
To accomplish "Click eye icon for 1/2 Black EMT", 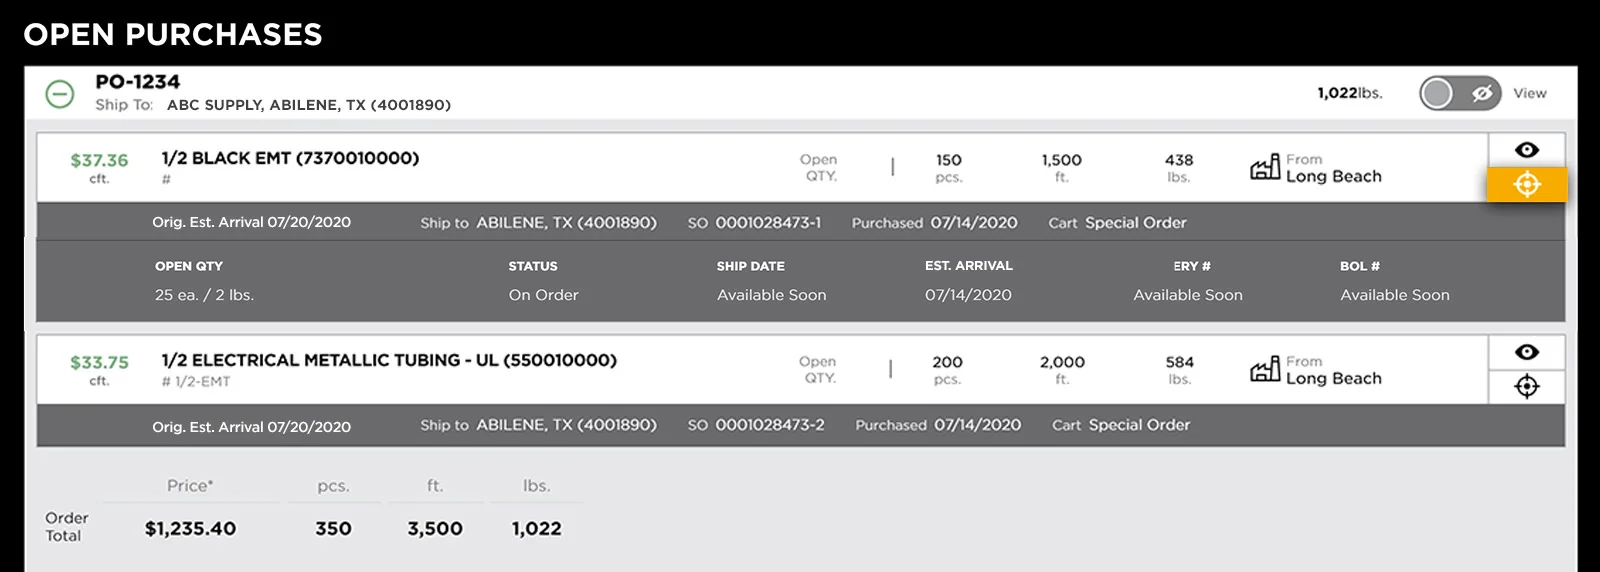I will (1526, 150).
